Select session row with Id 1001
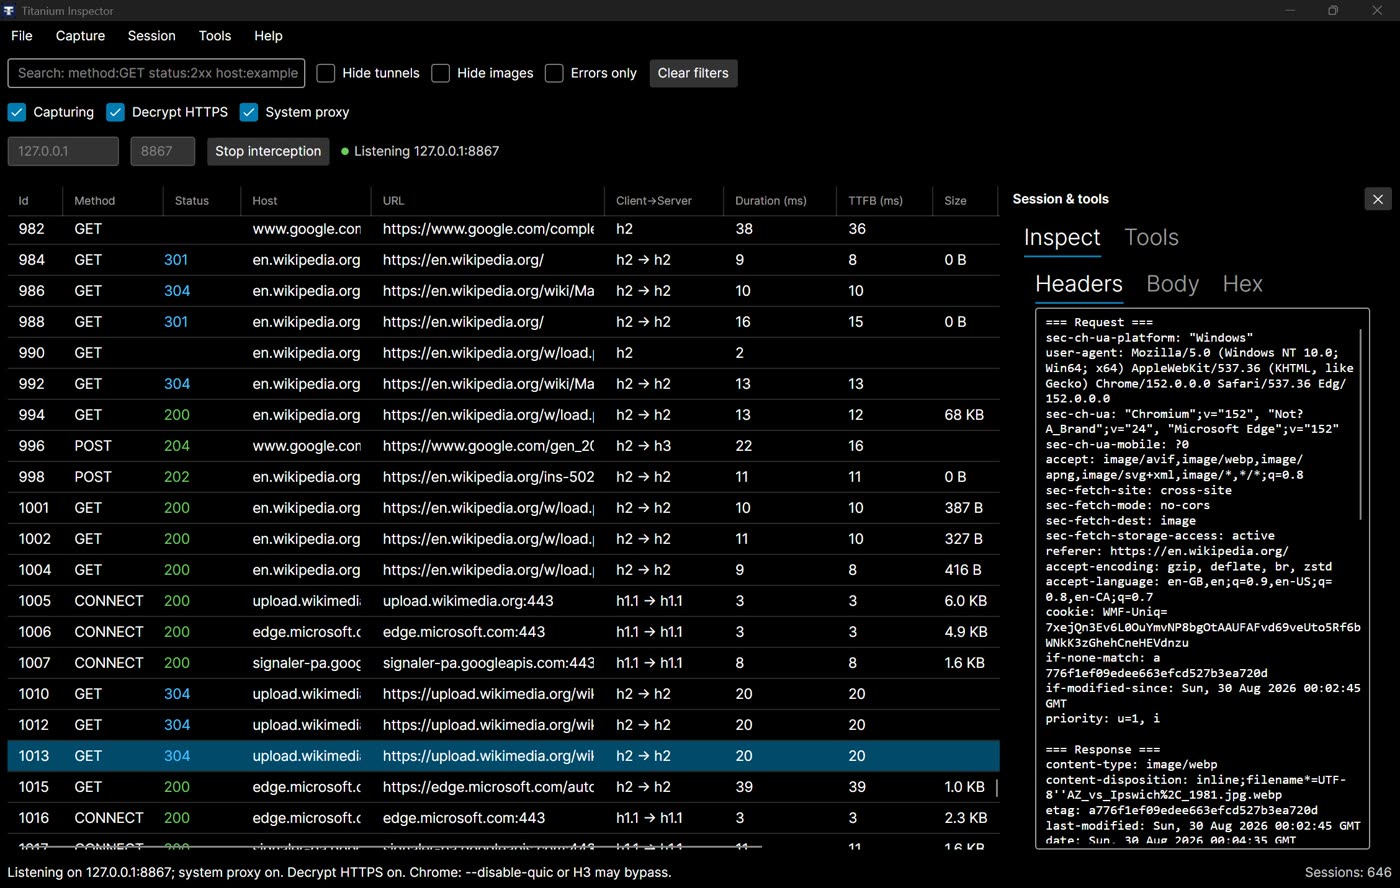 click(x=503, y=508)
